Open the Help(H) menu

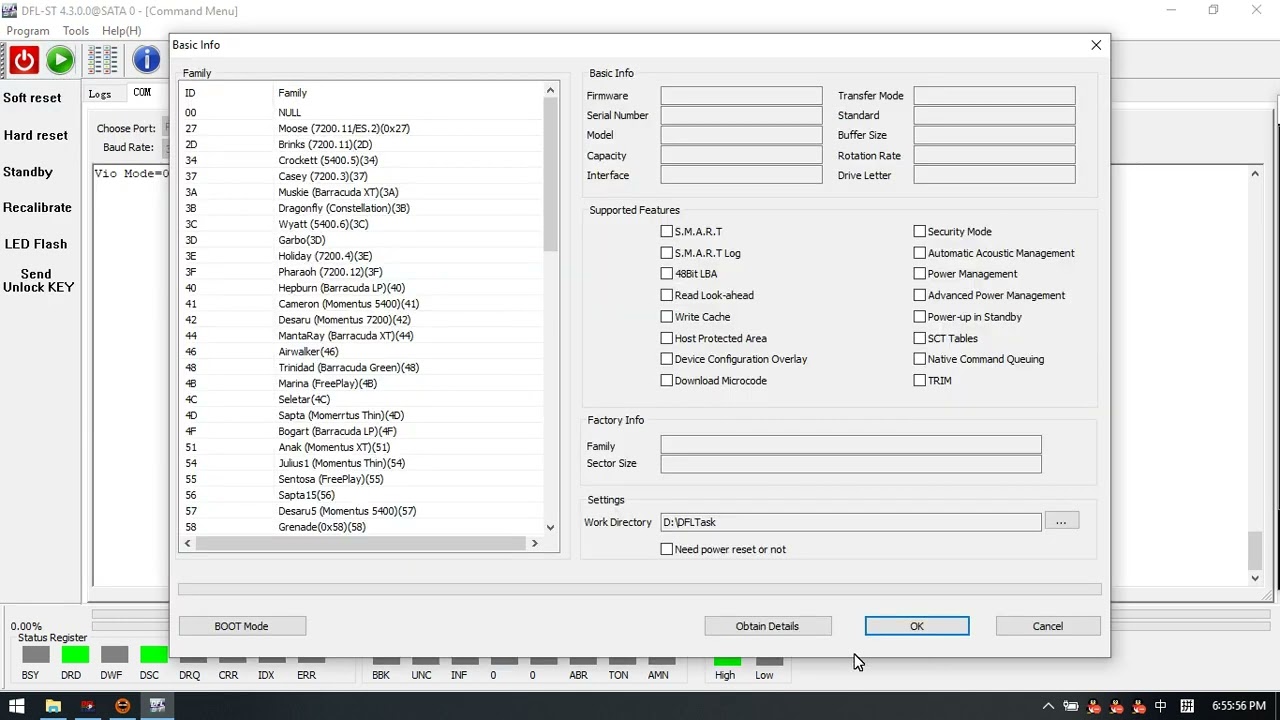click(x=122, y=31)
